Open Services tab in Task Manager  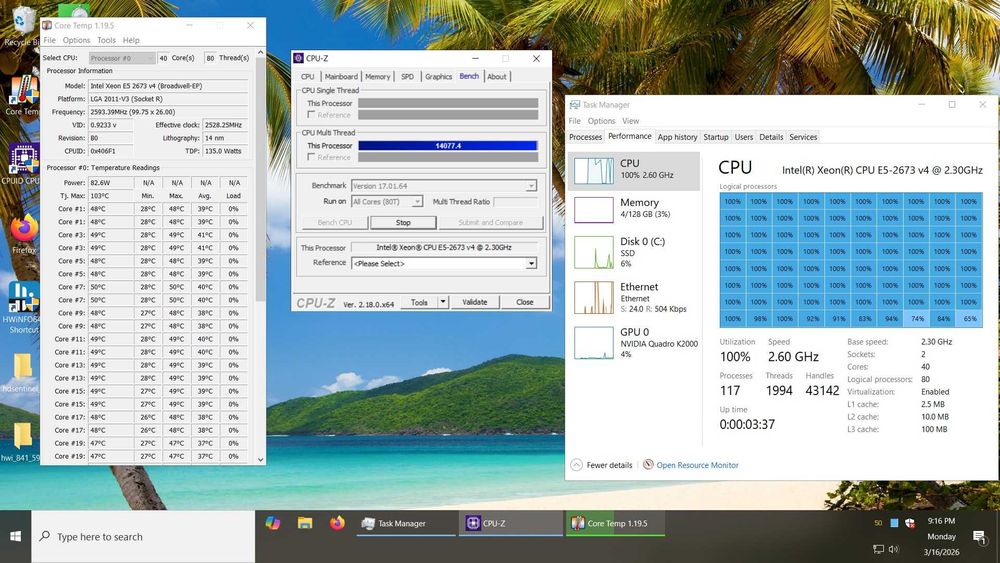pyautogui.click(x=803, y=137)
